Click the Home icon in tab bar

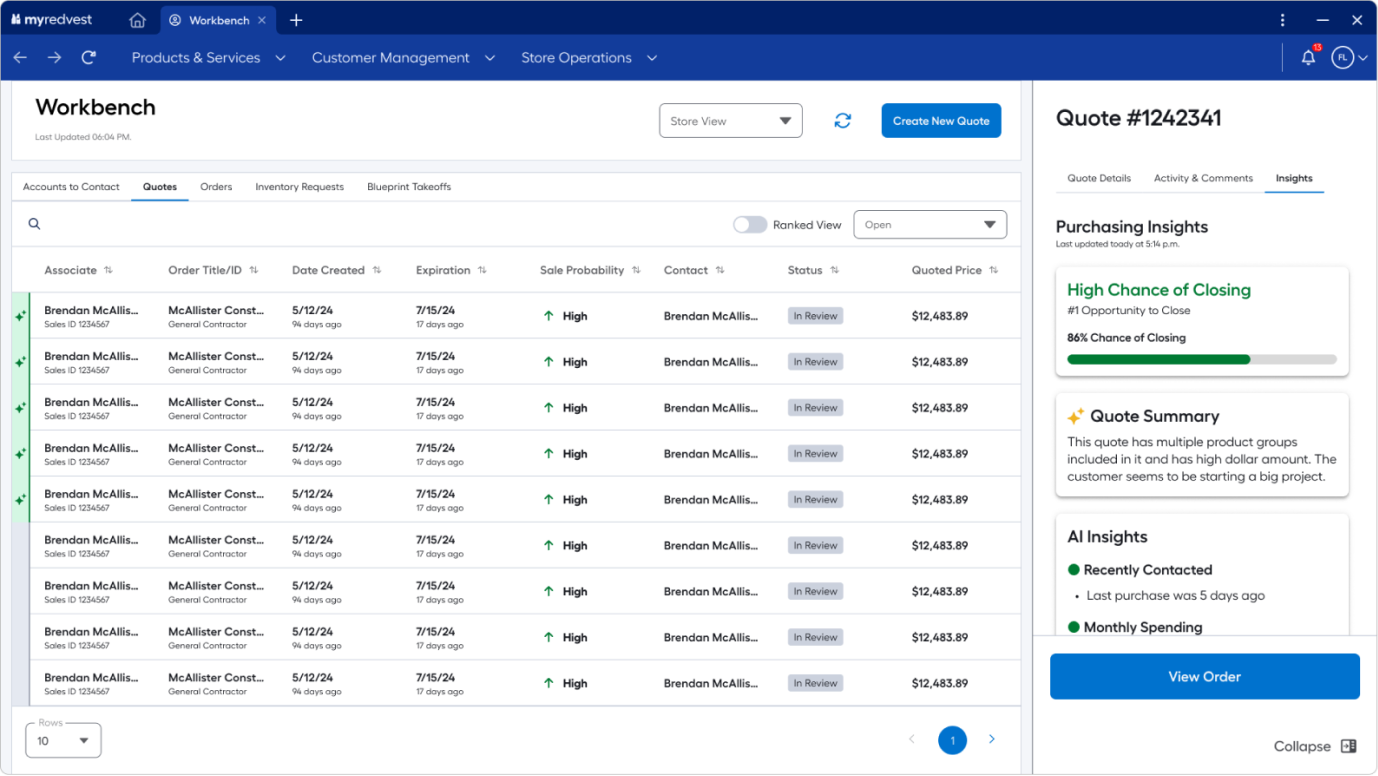click(138, 20)
